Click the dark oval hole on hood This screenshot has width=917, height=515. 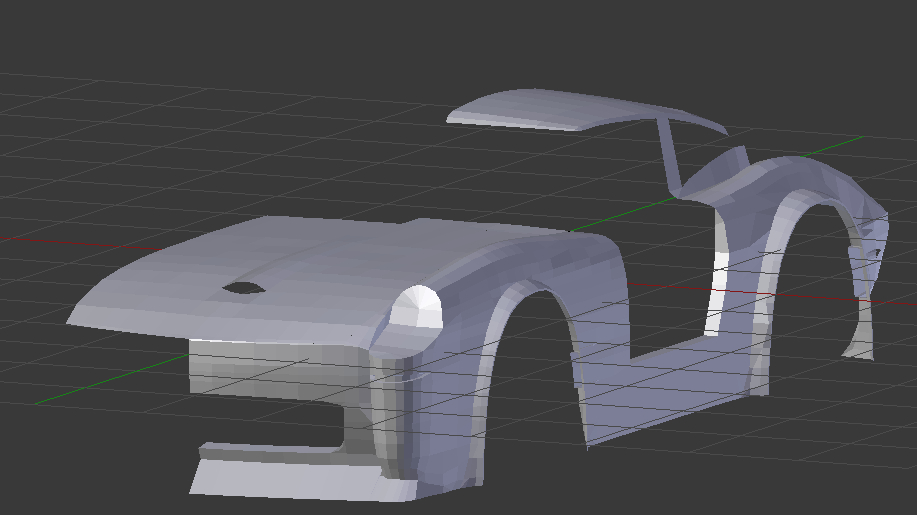(x=243, y=288)
